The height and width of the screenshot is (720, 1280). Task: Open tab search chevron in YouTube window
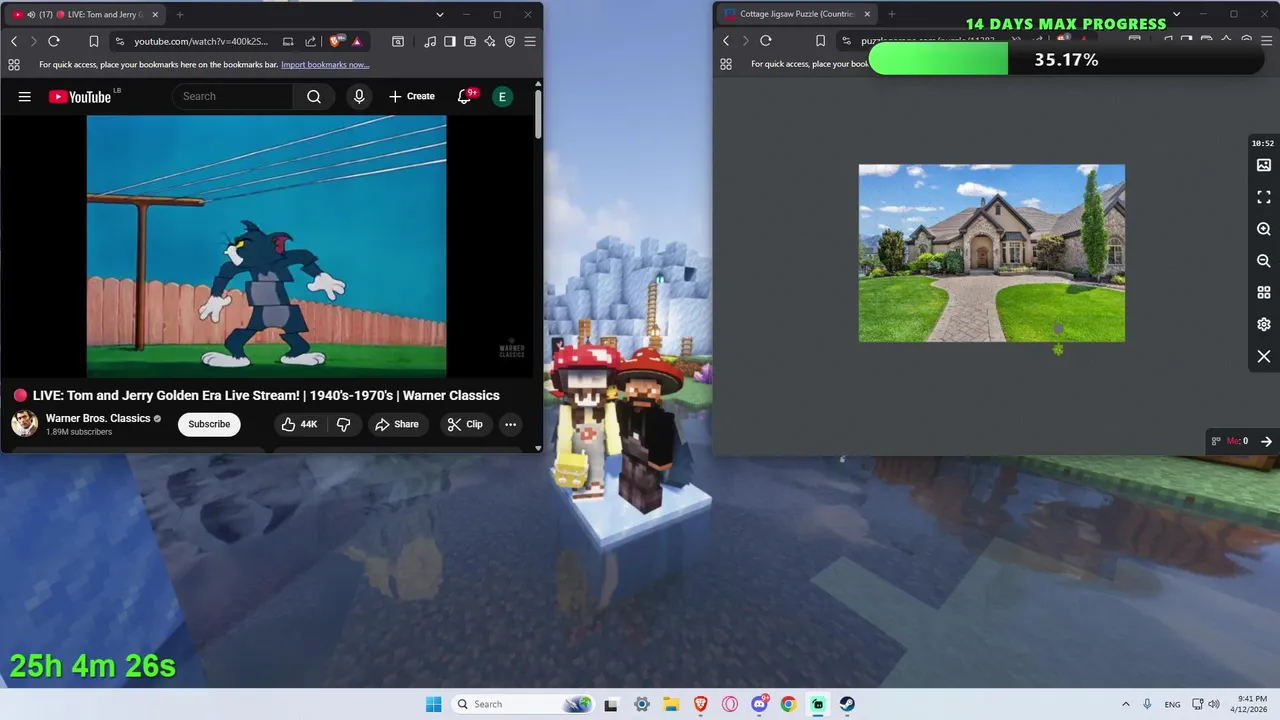(x=439, y=15)
